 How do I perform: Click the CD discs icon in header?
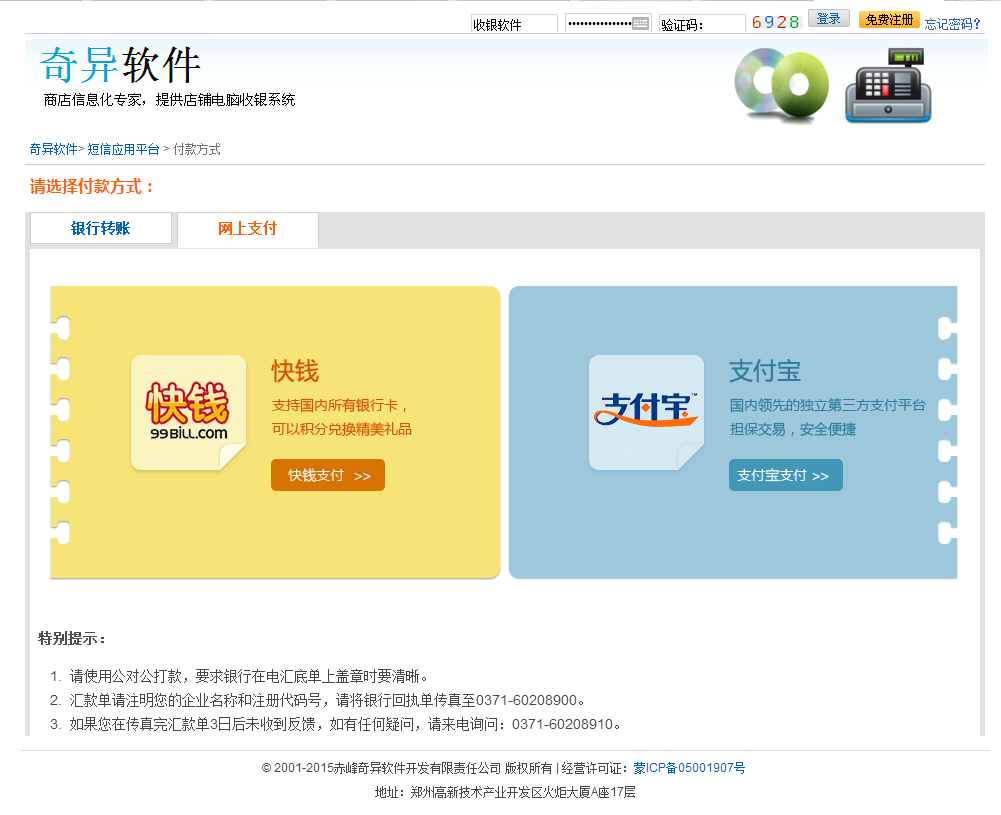(781, 84)
